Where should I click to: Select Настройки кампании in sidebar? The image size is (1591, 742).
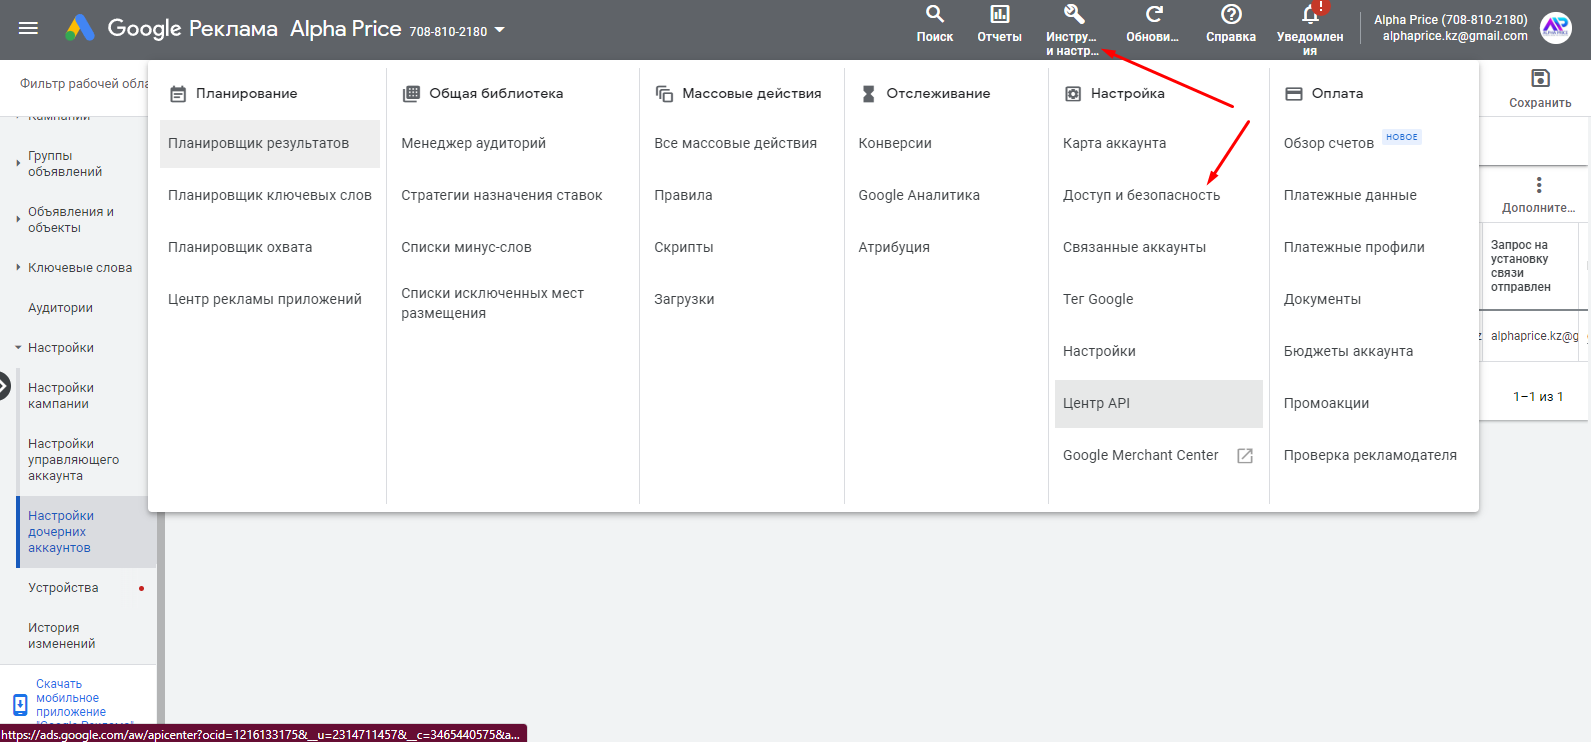pos(61,396)
